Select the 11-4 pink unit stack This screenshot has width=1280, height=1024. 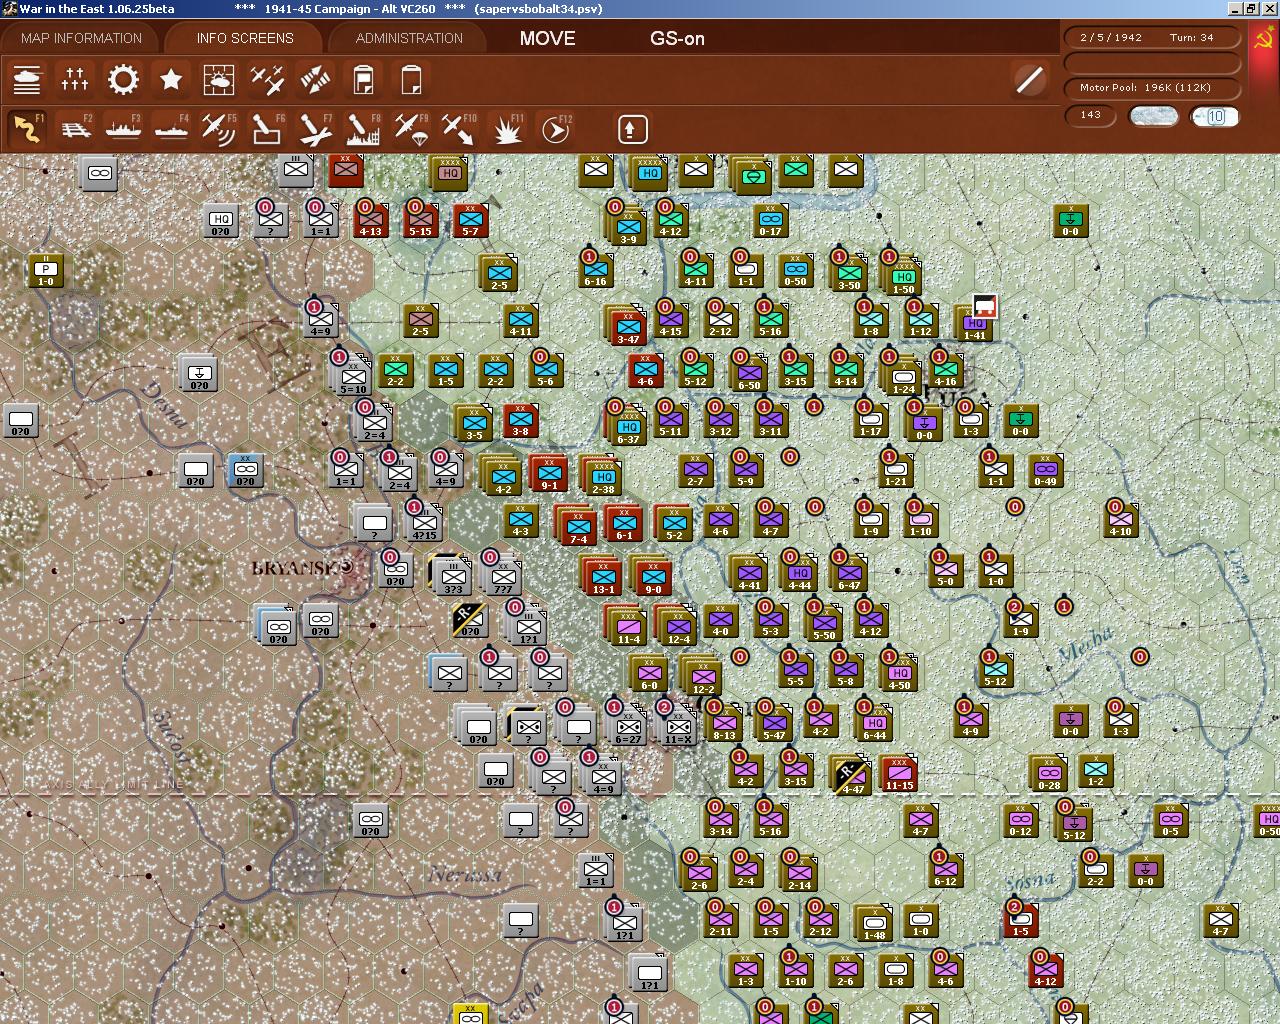pos(627,626)
